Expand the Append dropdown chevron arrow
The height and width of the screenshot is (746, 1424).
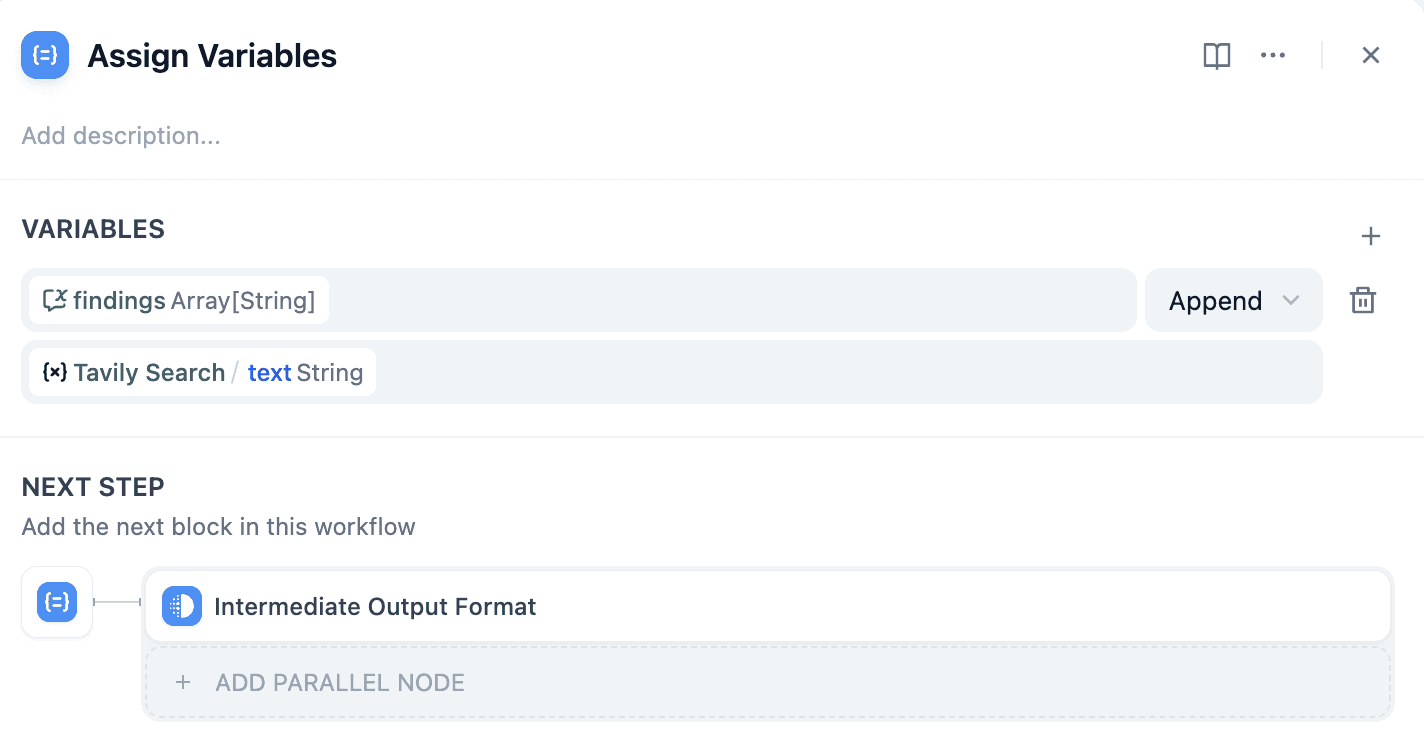[x=1291, y=301]
